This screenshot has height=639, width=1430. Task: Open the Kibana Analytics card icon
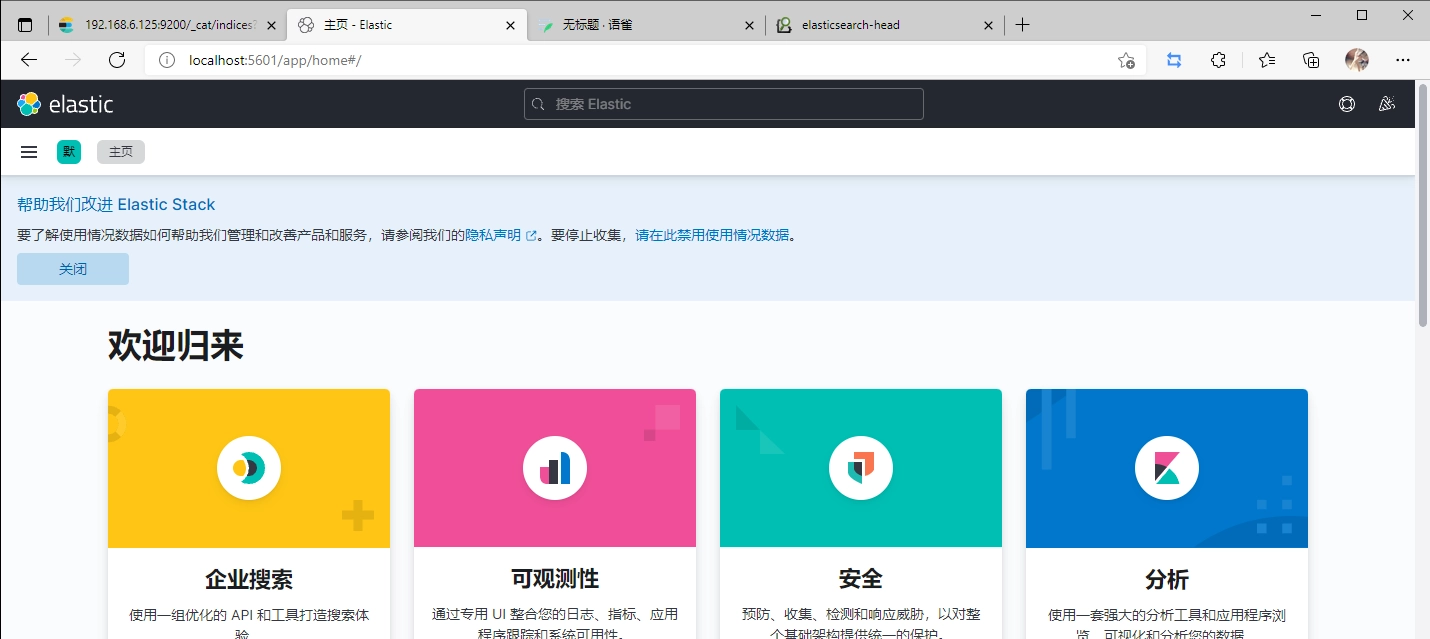click(x=1166, y=467)
